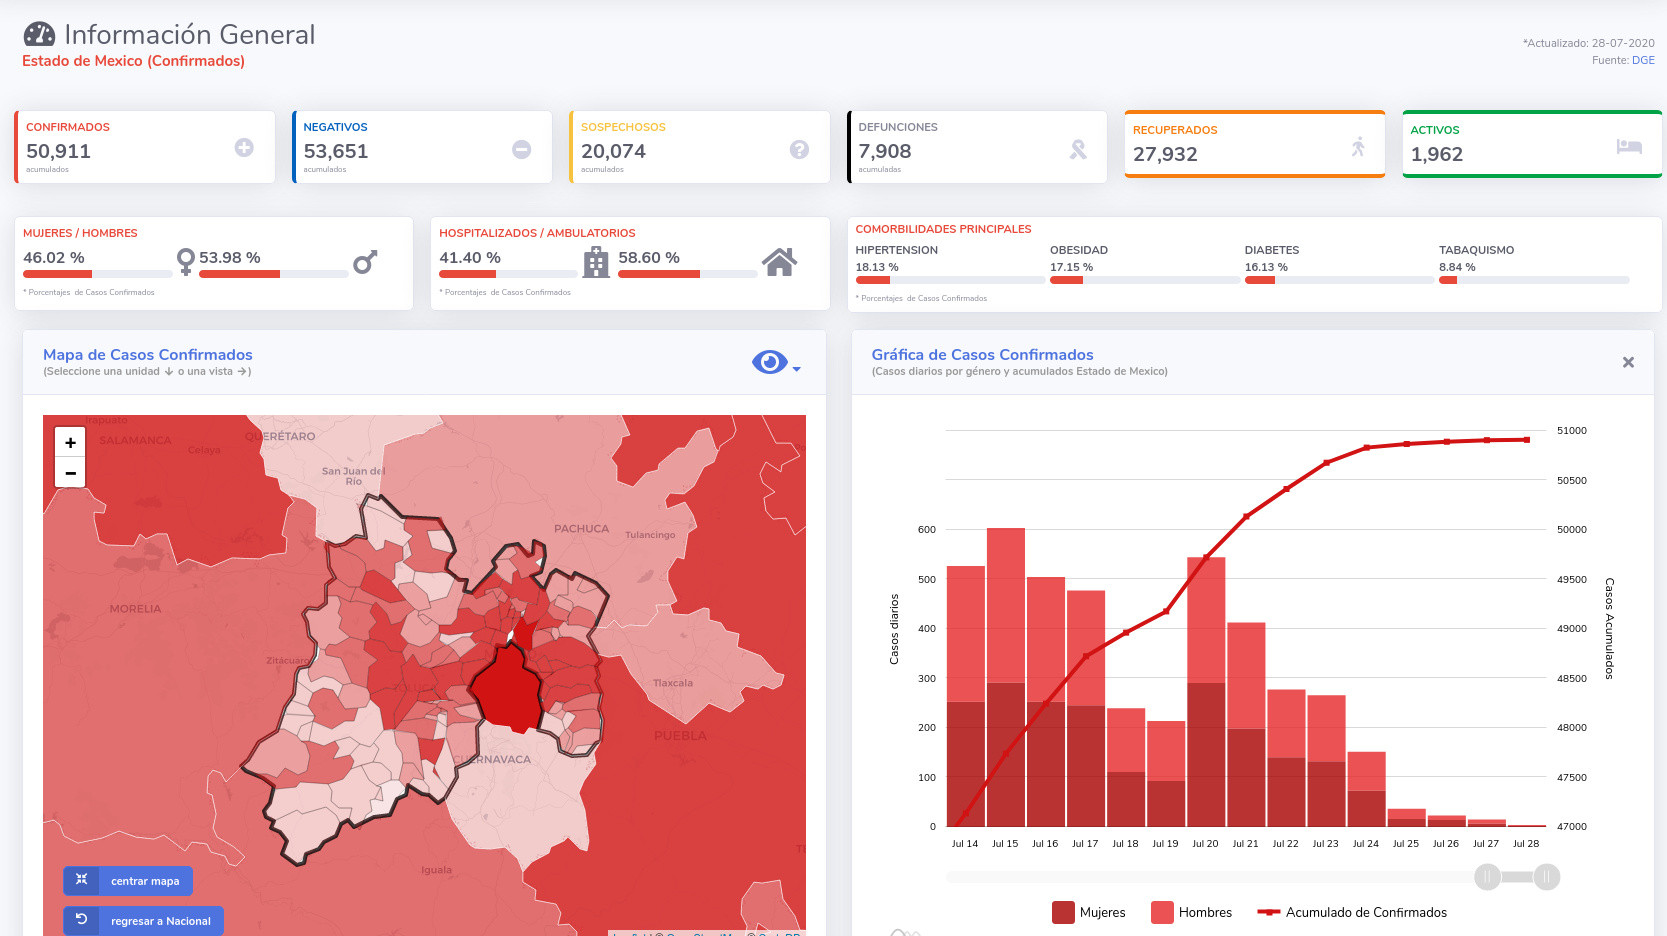Screen dimensions: 1667x936
Task: Click the dashboard gauge icon beside Información General
Action: [39, 35]
